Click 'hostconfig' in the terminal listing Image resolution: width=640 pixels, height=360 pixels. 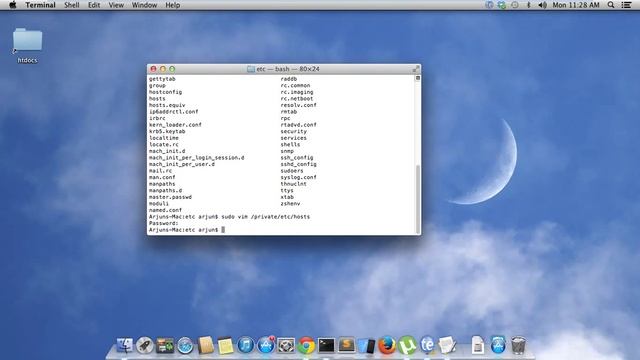pos(165,92)
